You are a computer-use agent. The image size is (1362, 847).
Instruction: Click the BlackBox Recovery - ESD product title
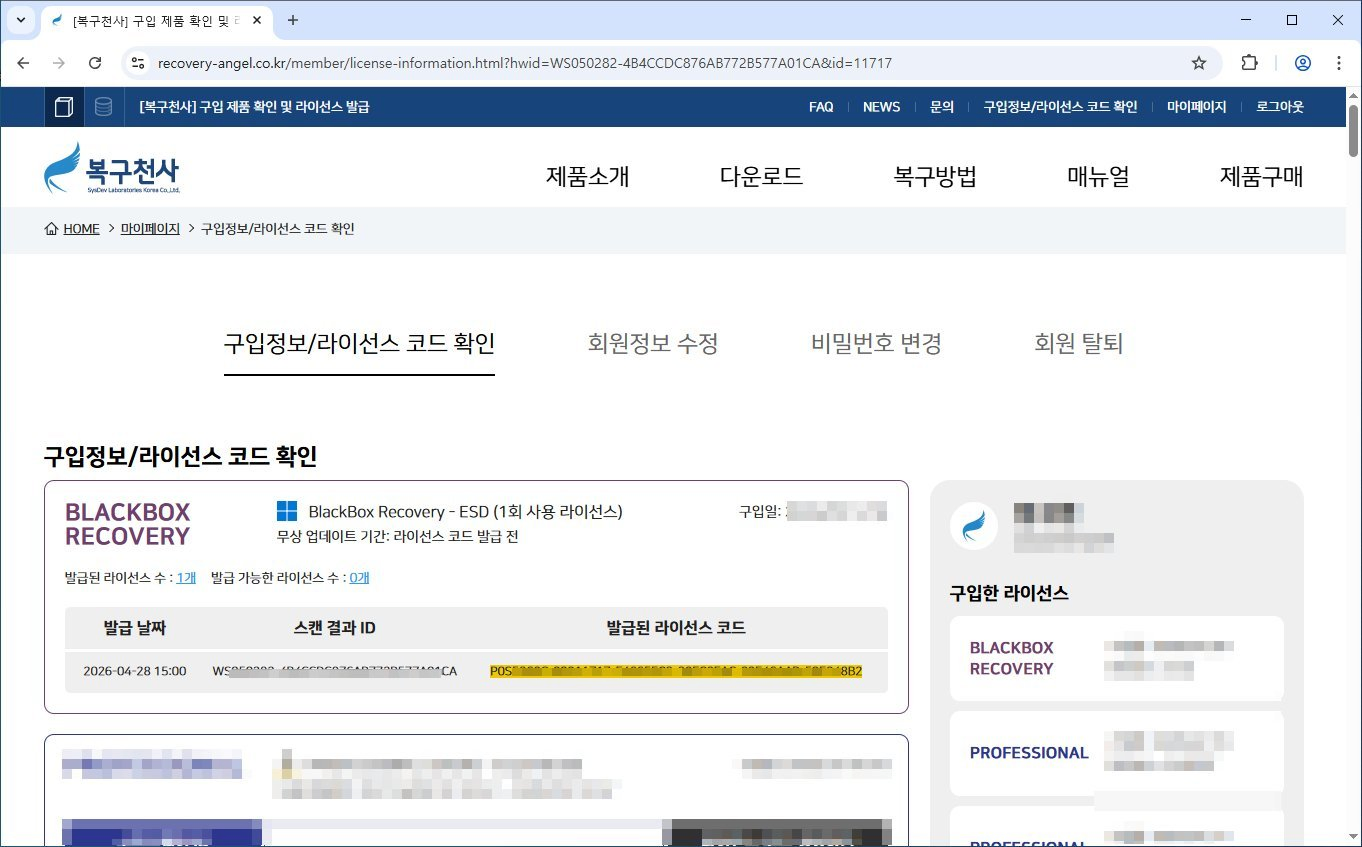[x=465, y=511]
